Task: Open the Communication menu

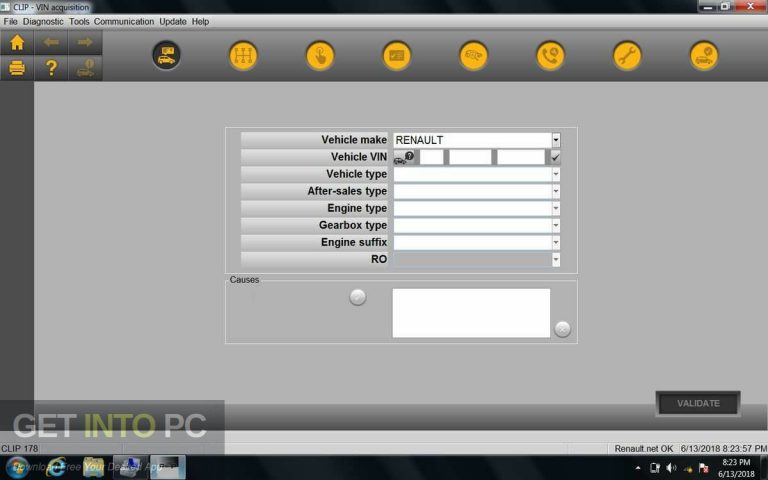Action: coord(124,21)
